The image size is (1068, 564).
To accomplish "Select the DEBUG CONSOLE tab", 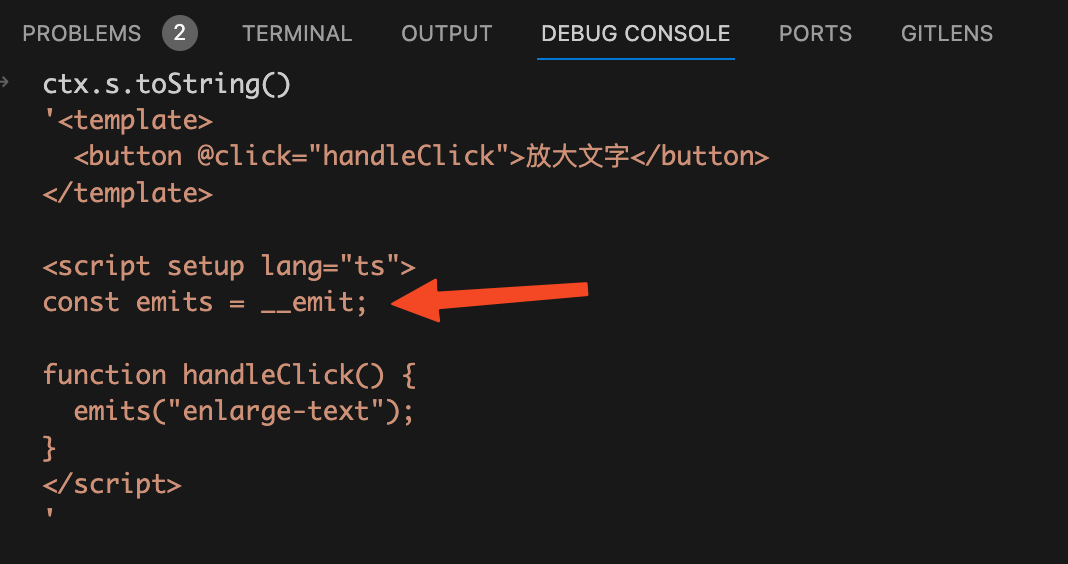I will point(635,33).
